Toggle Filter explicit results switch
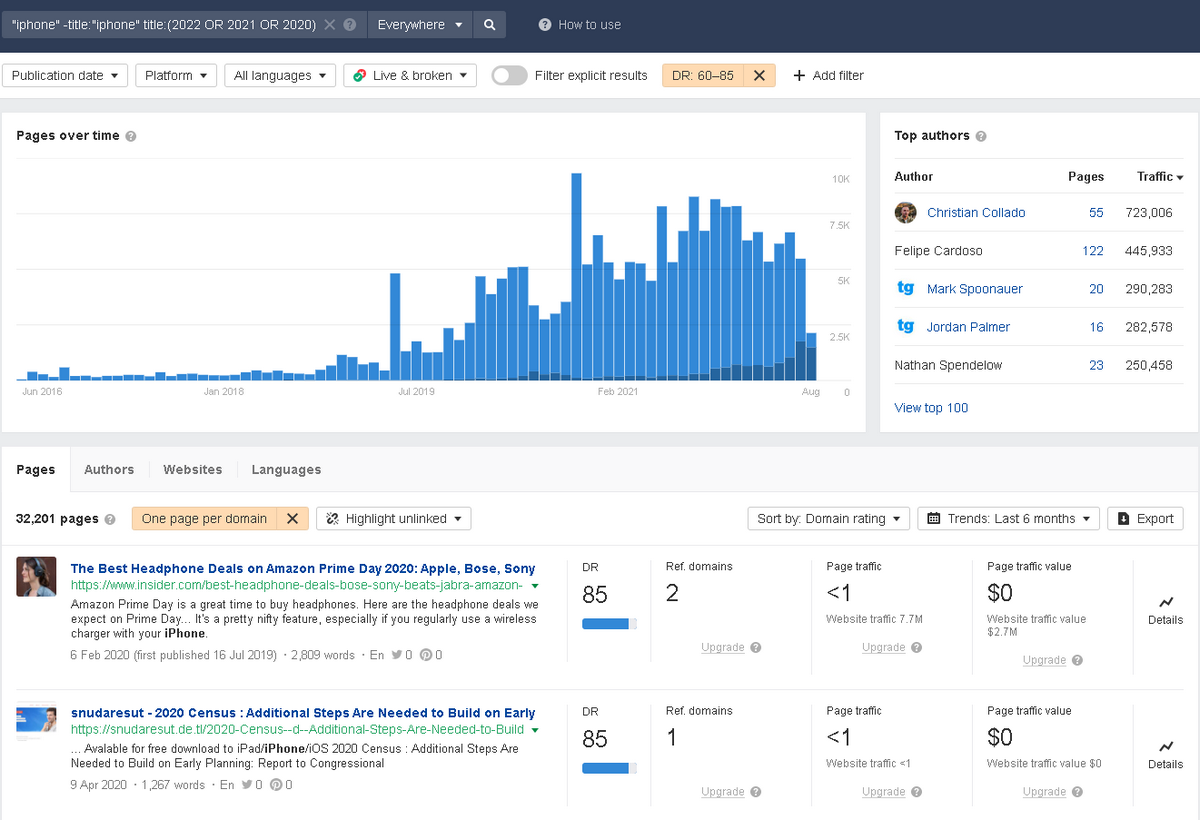Viewport: 1200px width, 820px height. click(509, 75)
